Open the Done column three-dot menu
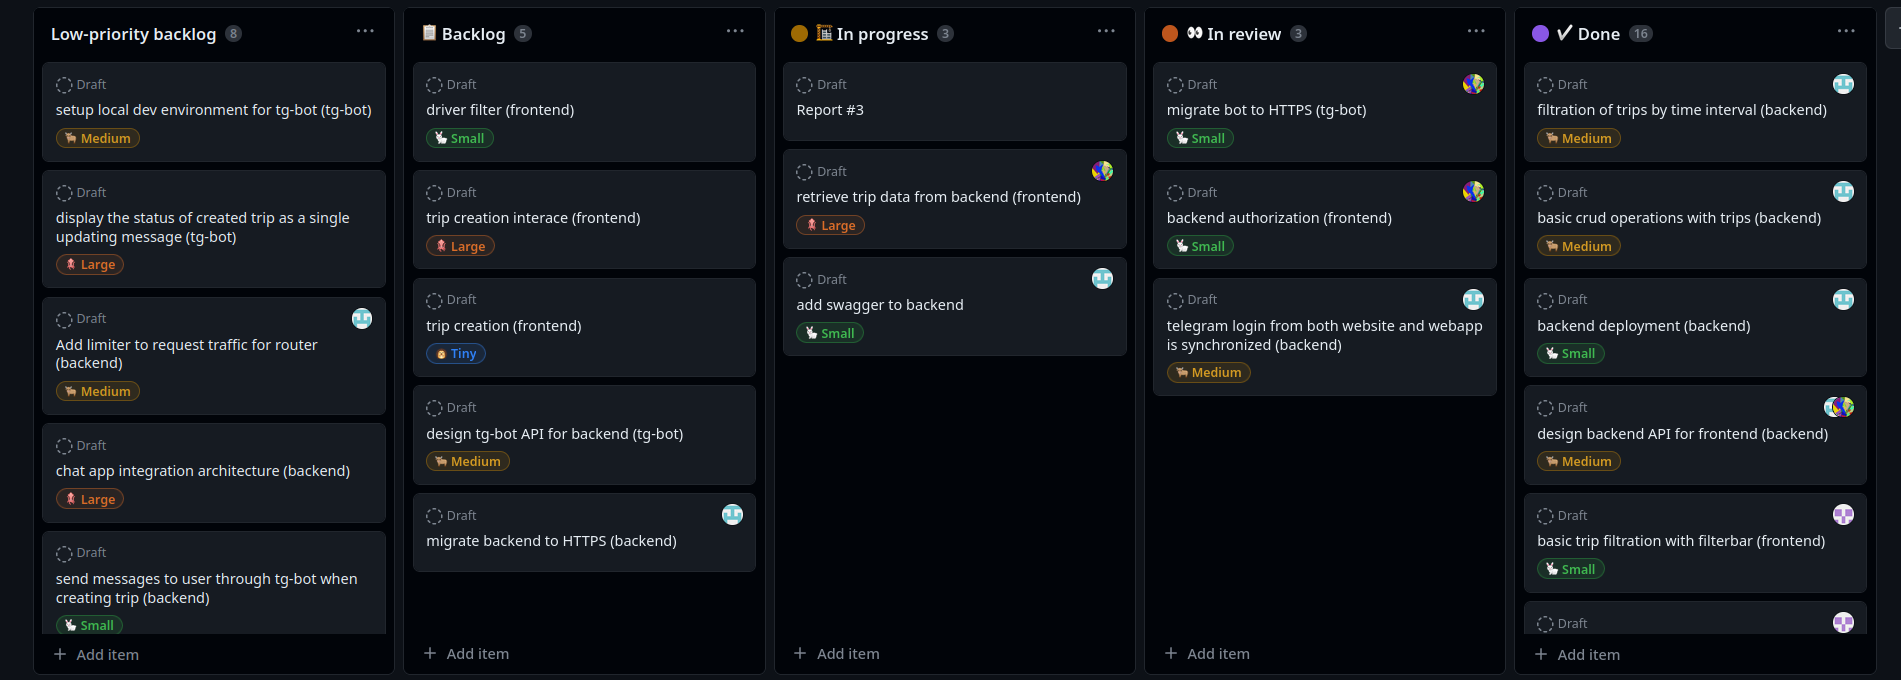The height and width of the screenshot is (680, 1901). click(x=1845, y=32)
